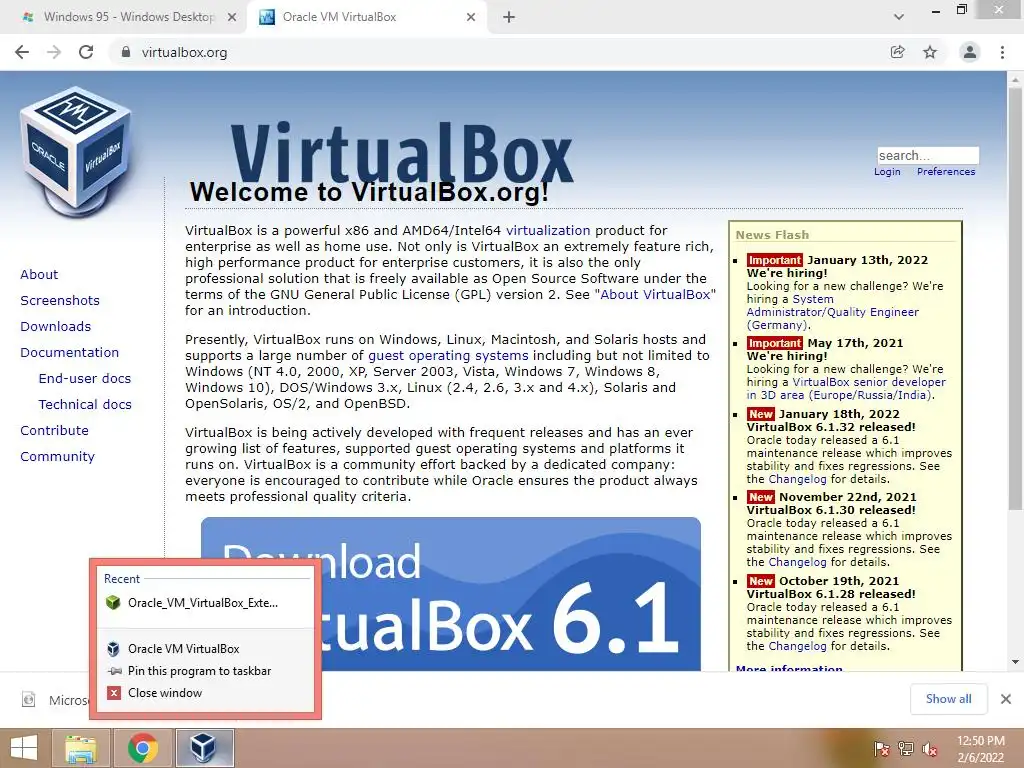Viewport: 1024px width, 768px height.
Task: Click the Login link
Action: coord(887,172)
